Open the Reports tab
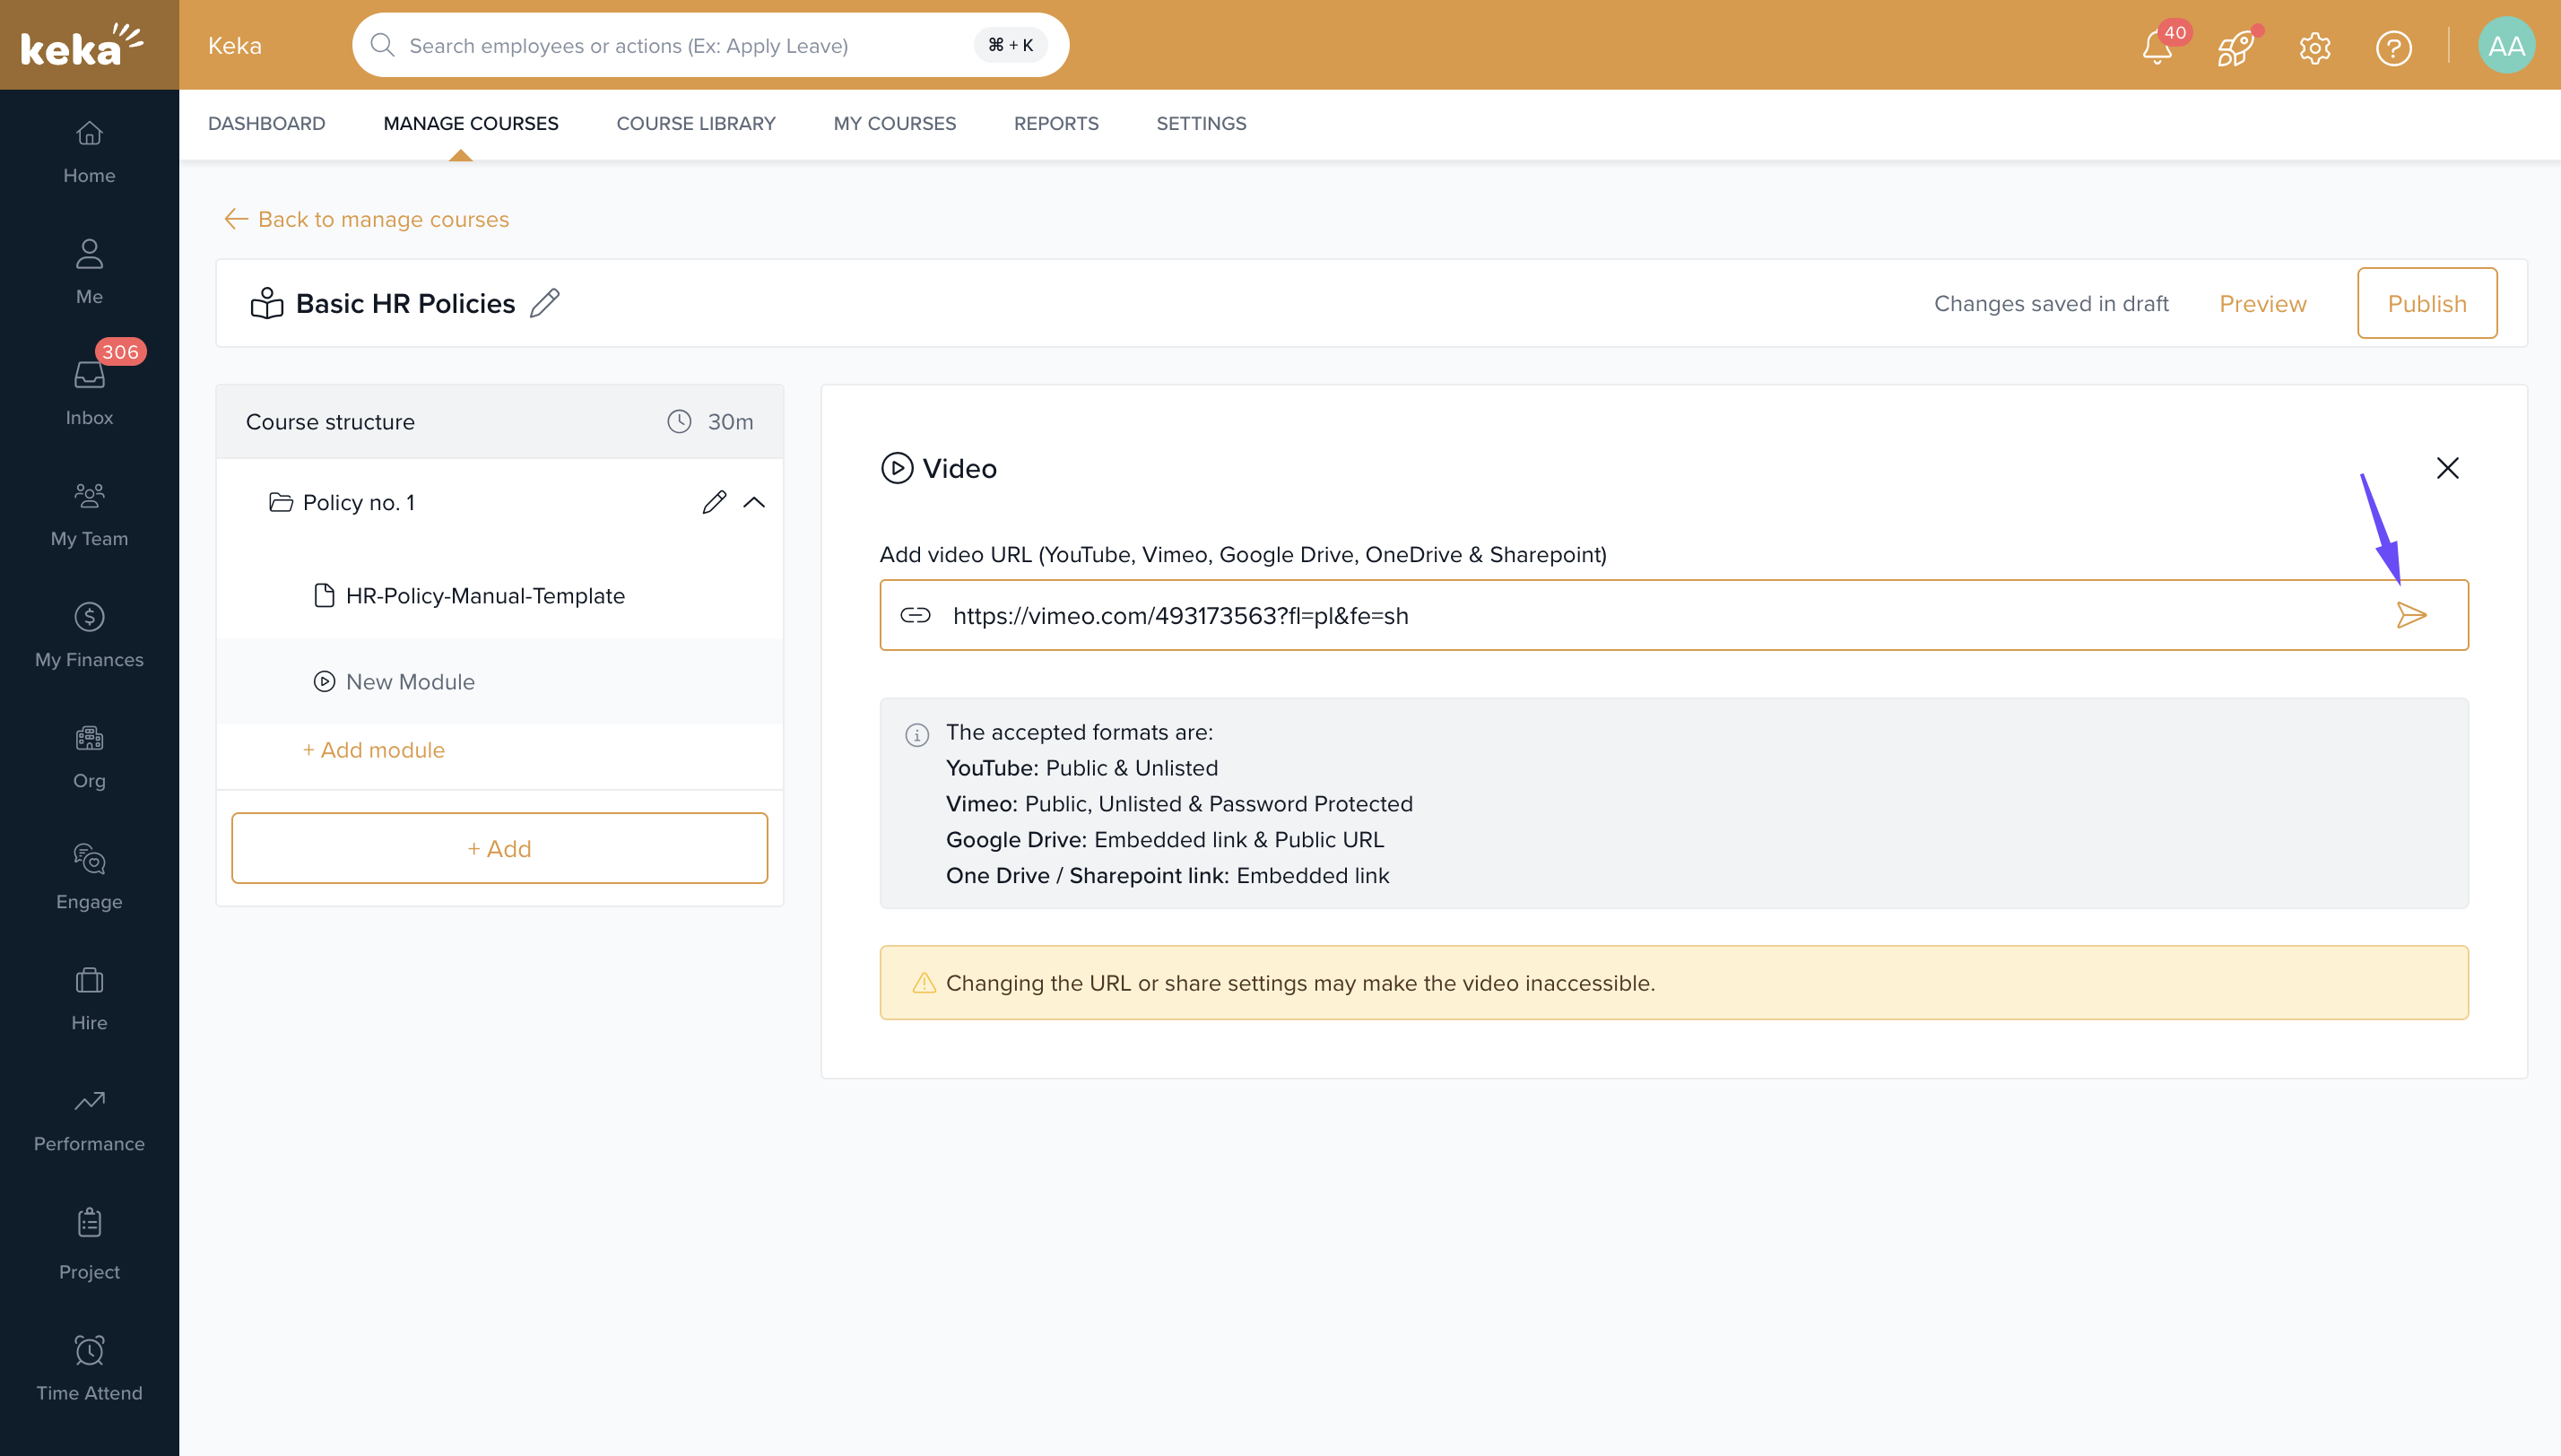This screenshot has height=1456, width=2561. tap(1055, 123)
